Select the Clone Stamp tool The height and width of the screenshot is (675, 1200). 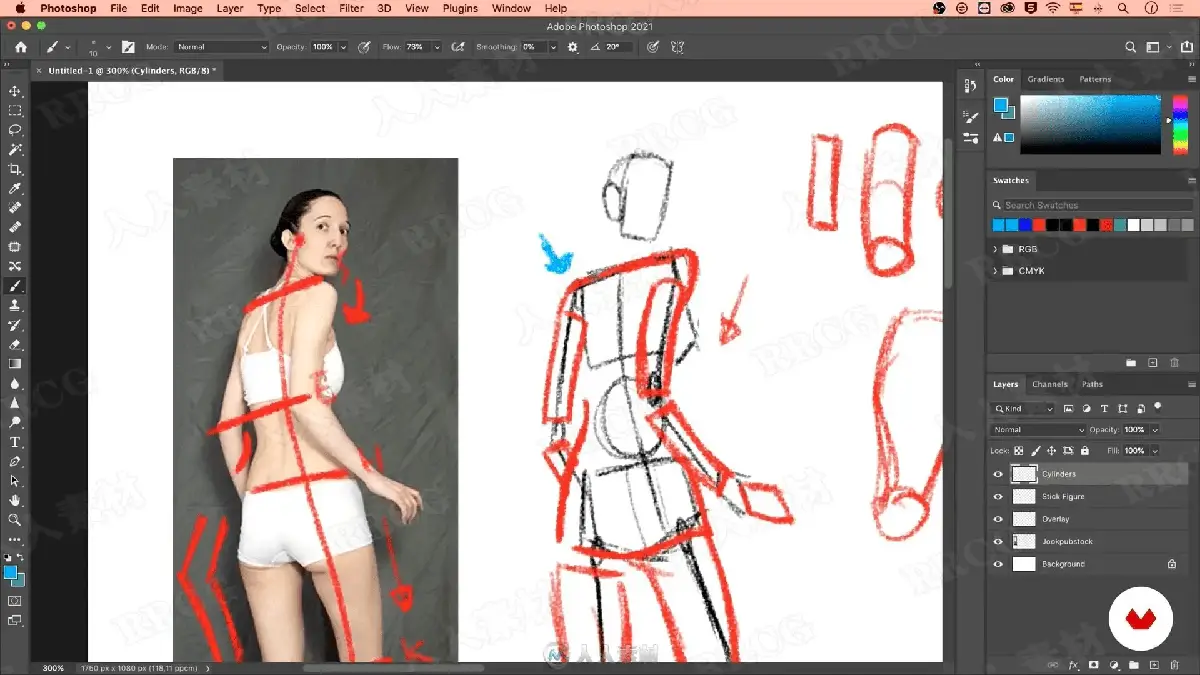coord(15,305)
